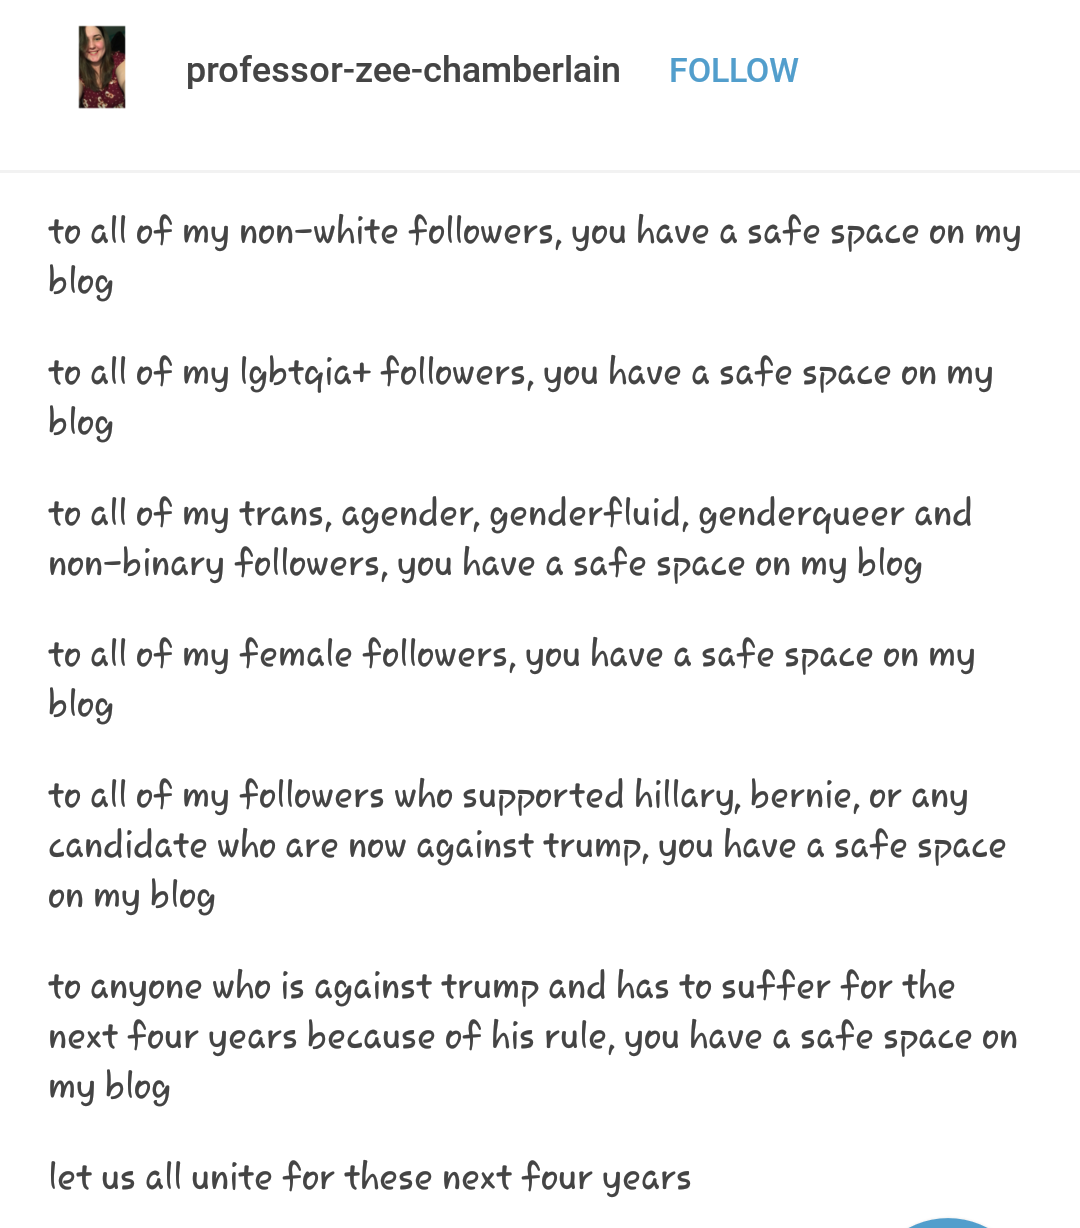Click the word 'hillary,' in the post
This screenshot has height=1228, width=1080.
coord(687,797)
